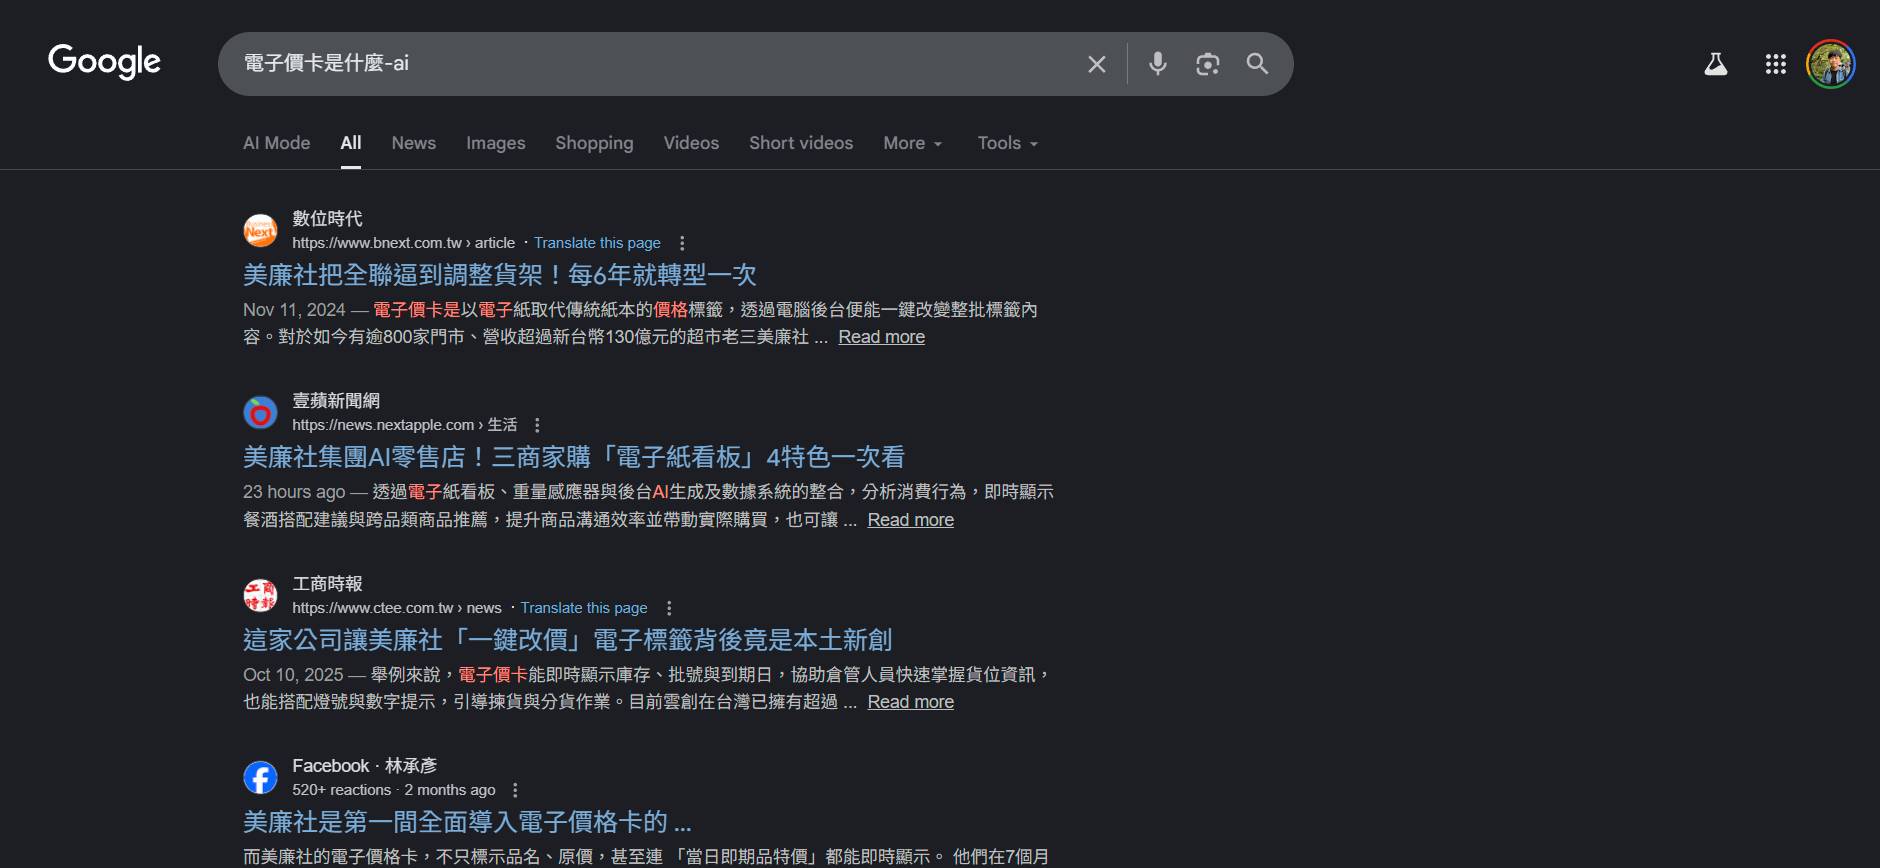Select the Short videos tab

coord(800,143)
